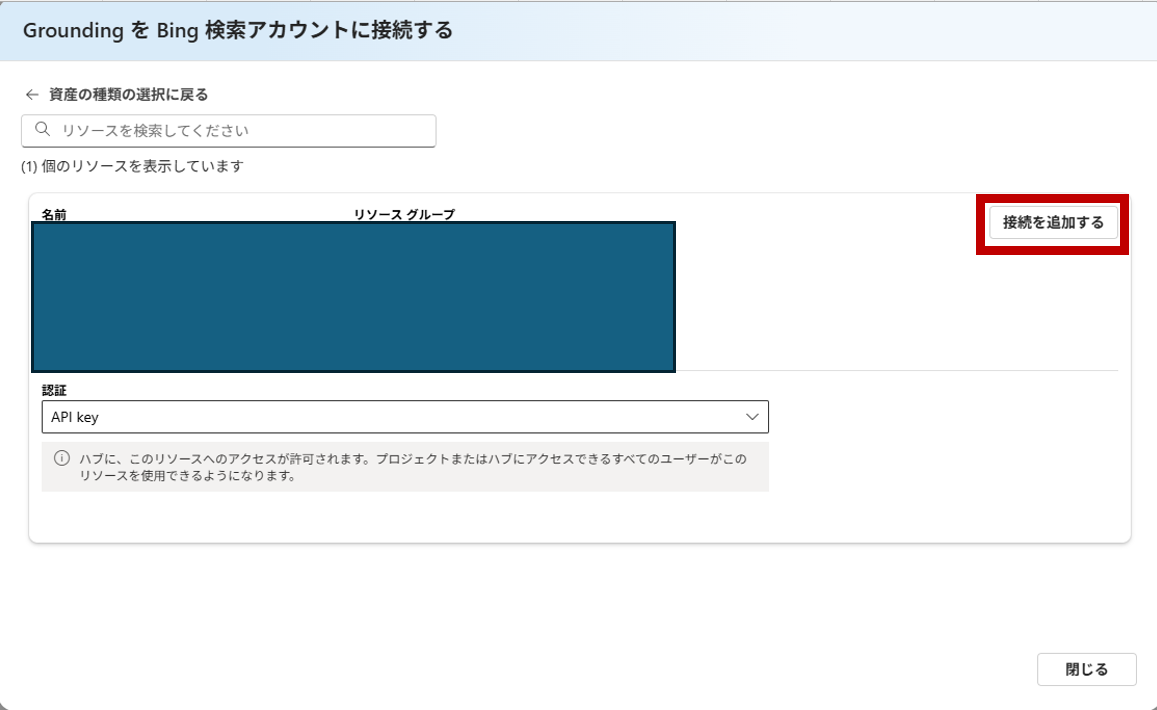Click the 認証 label
The height and width of the screenshot is (710, 1157).
coord(54,390)
